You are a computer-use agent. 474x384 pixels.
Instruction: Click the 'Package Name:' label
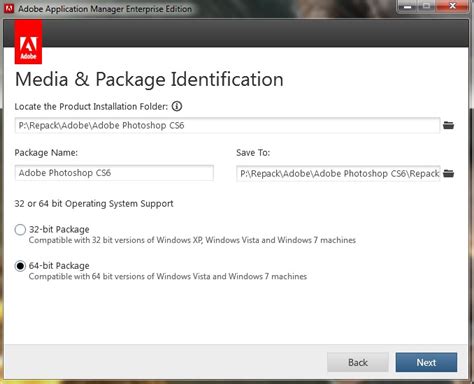pos(46,153)
